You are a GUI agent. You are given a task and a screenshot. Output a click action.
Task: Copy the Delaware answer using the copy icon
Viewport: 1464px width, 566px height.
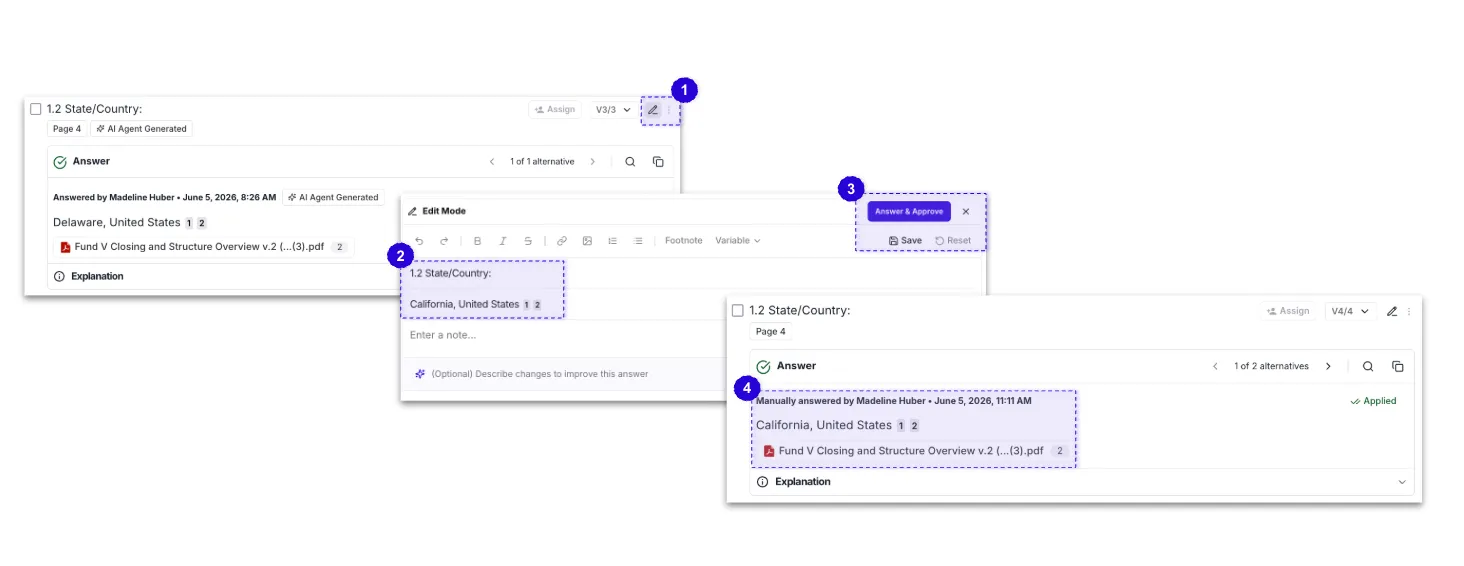(658, 162)
